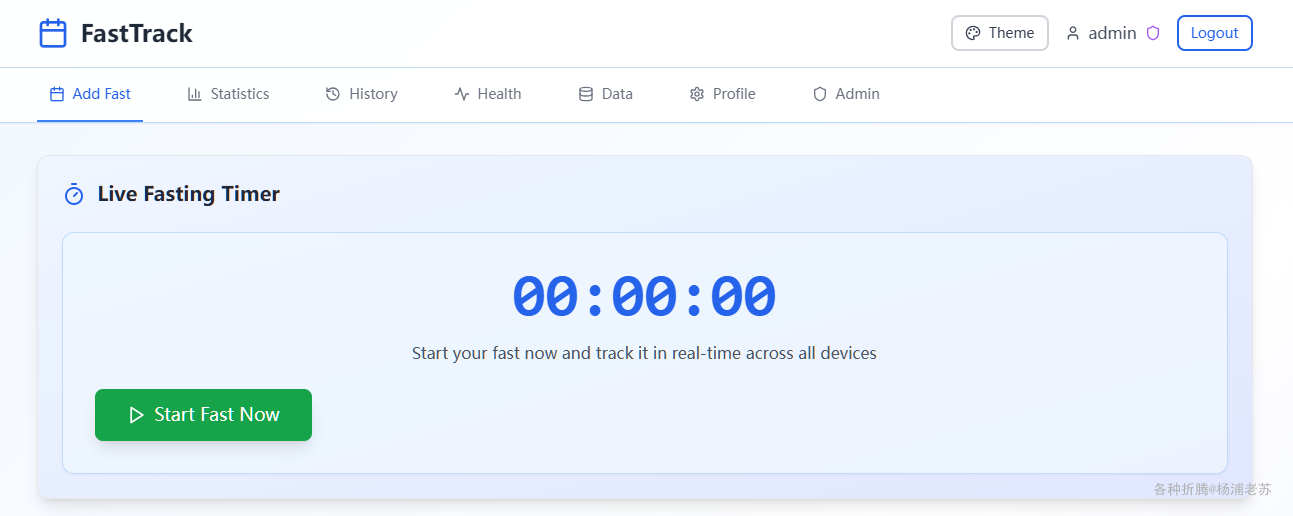Click the admin user name
This screenshot has width=1293, height=516.
pos(1112,33)
